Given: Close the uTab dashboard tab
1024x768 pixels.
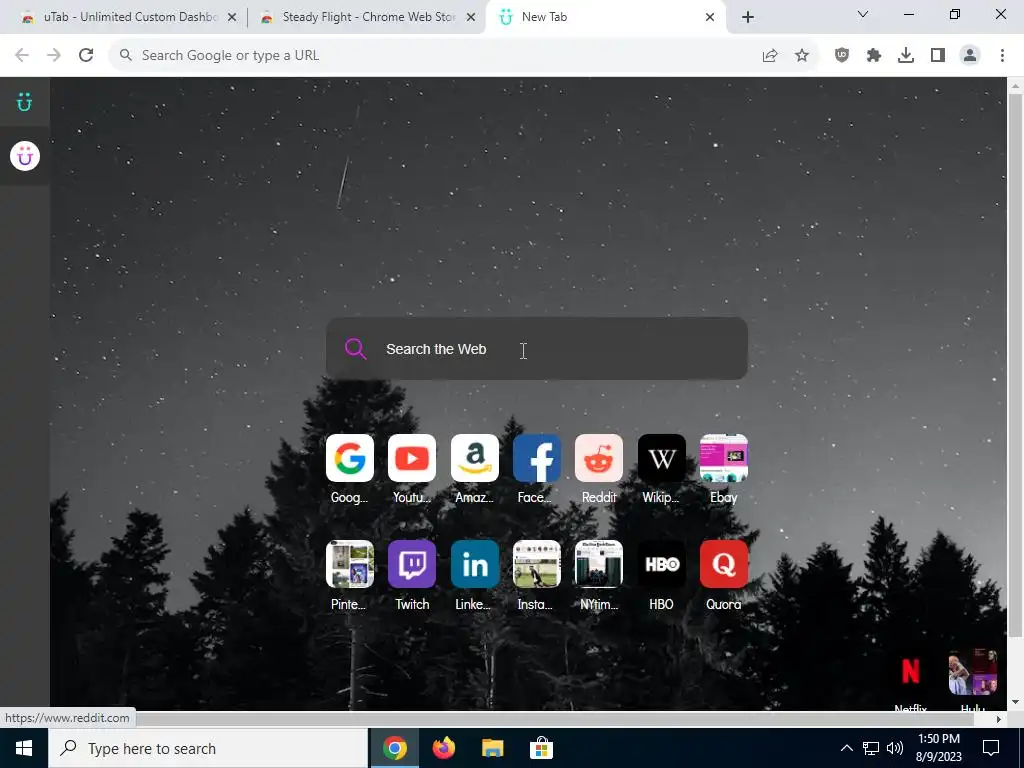Looking at the screenshot, I should (x=232, y=18).
